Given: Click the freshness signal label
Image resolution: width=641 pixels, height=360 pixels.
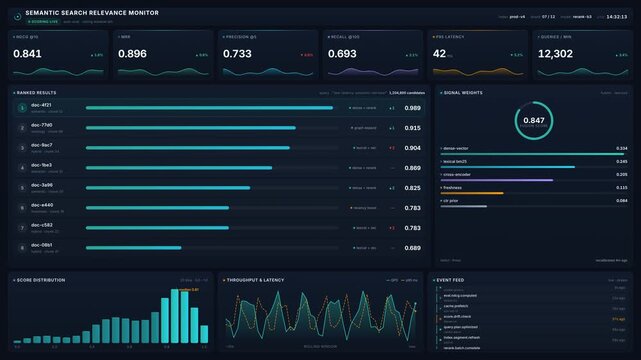Looking at the screenshot, I should (x=453, y=188).
